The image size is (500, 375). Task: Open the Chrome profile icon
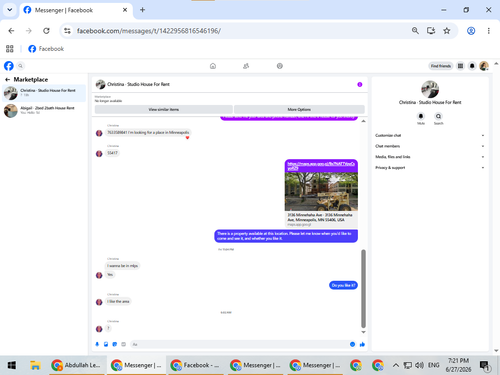tap(471, 31)
